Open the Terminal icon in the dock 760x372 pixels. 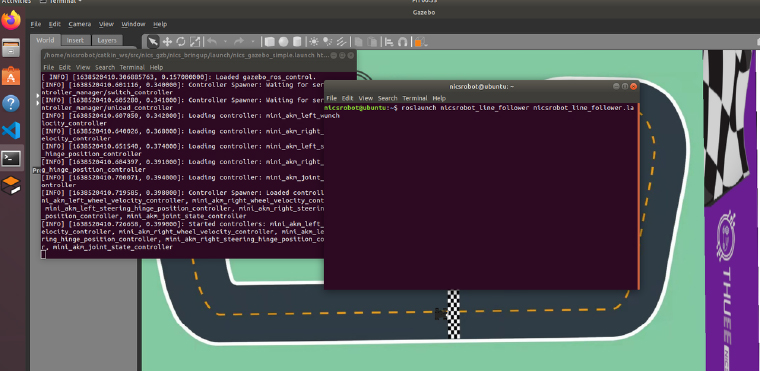pyautogui.click(x=11, y=158)
